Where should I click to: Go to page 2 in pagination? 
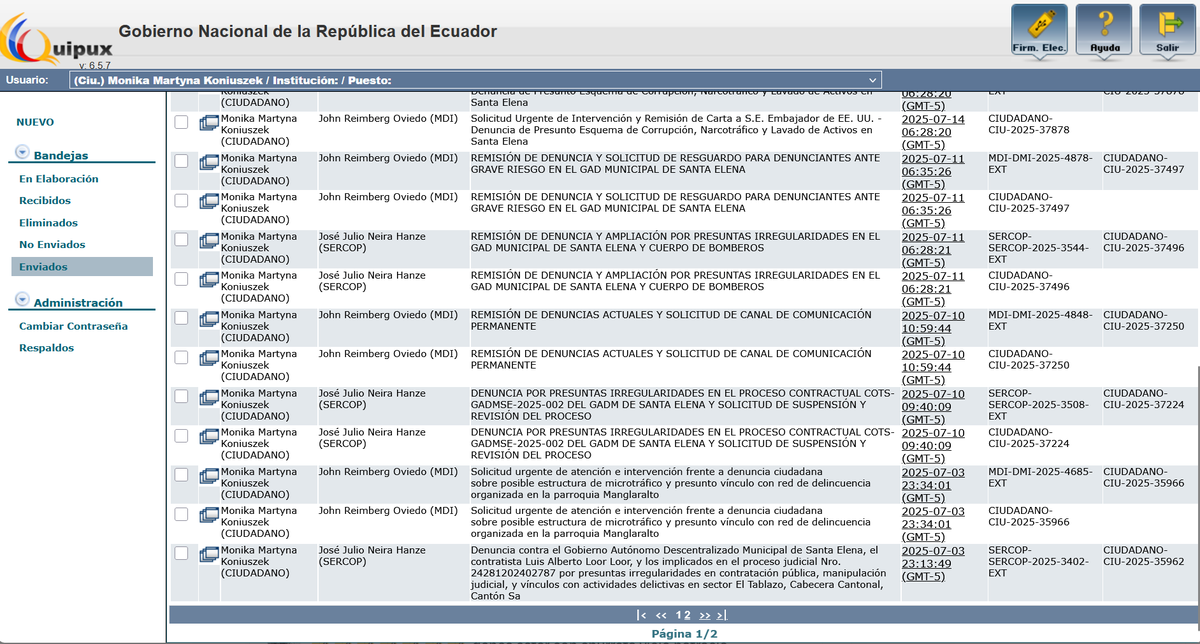point(687,615)
